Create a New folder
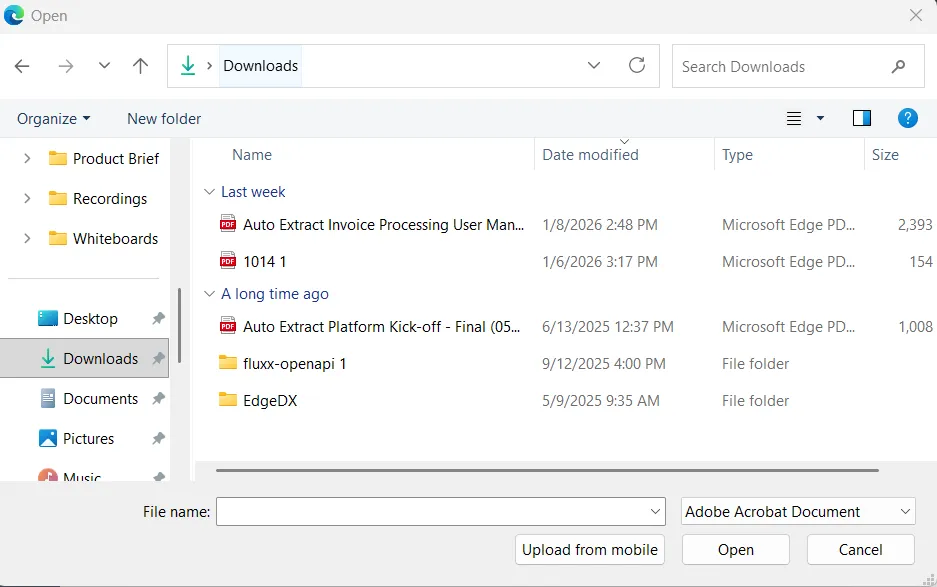937x587 pixels. [x=164, y=118]
